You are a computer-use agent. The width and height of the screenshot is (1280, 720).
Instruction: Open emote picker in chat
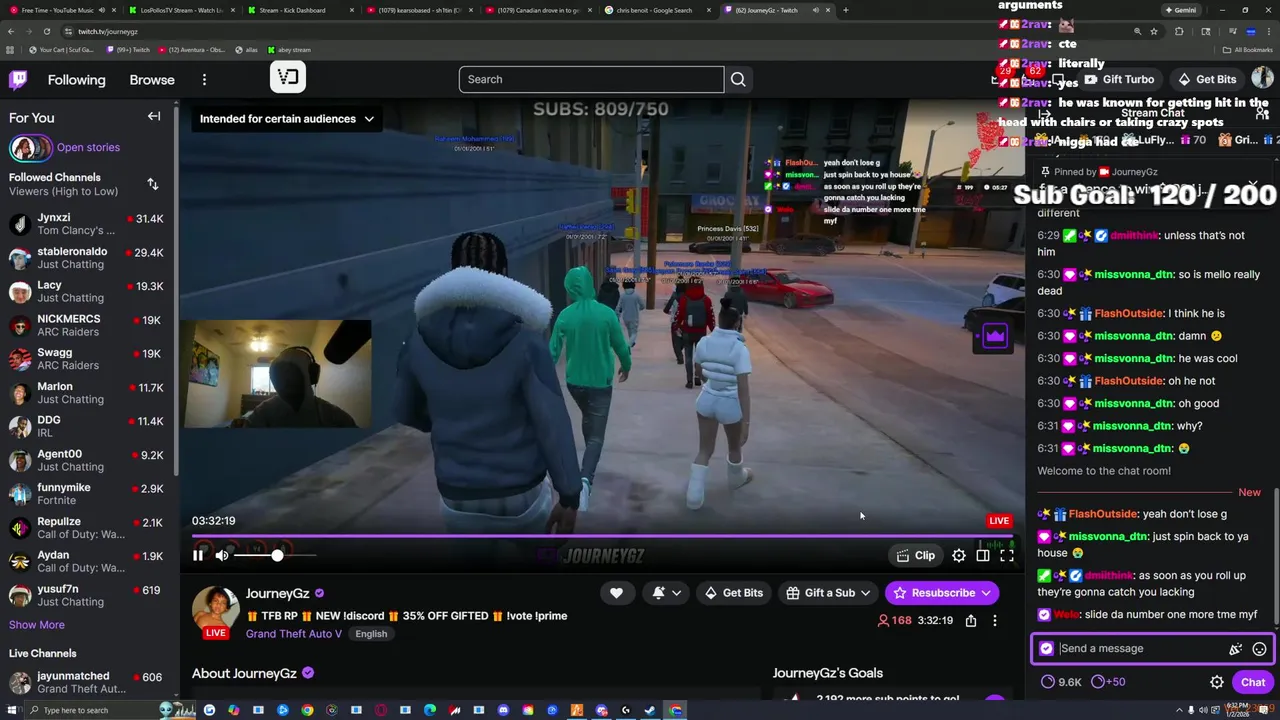coord(1259,649)
